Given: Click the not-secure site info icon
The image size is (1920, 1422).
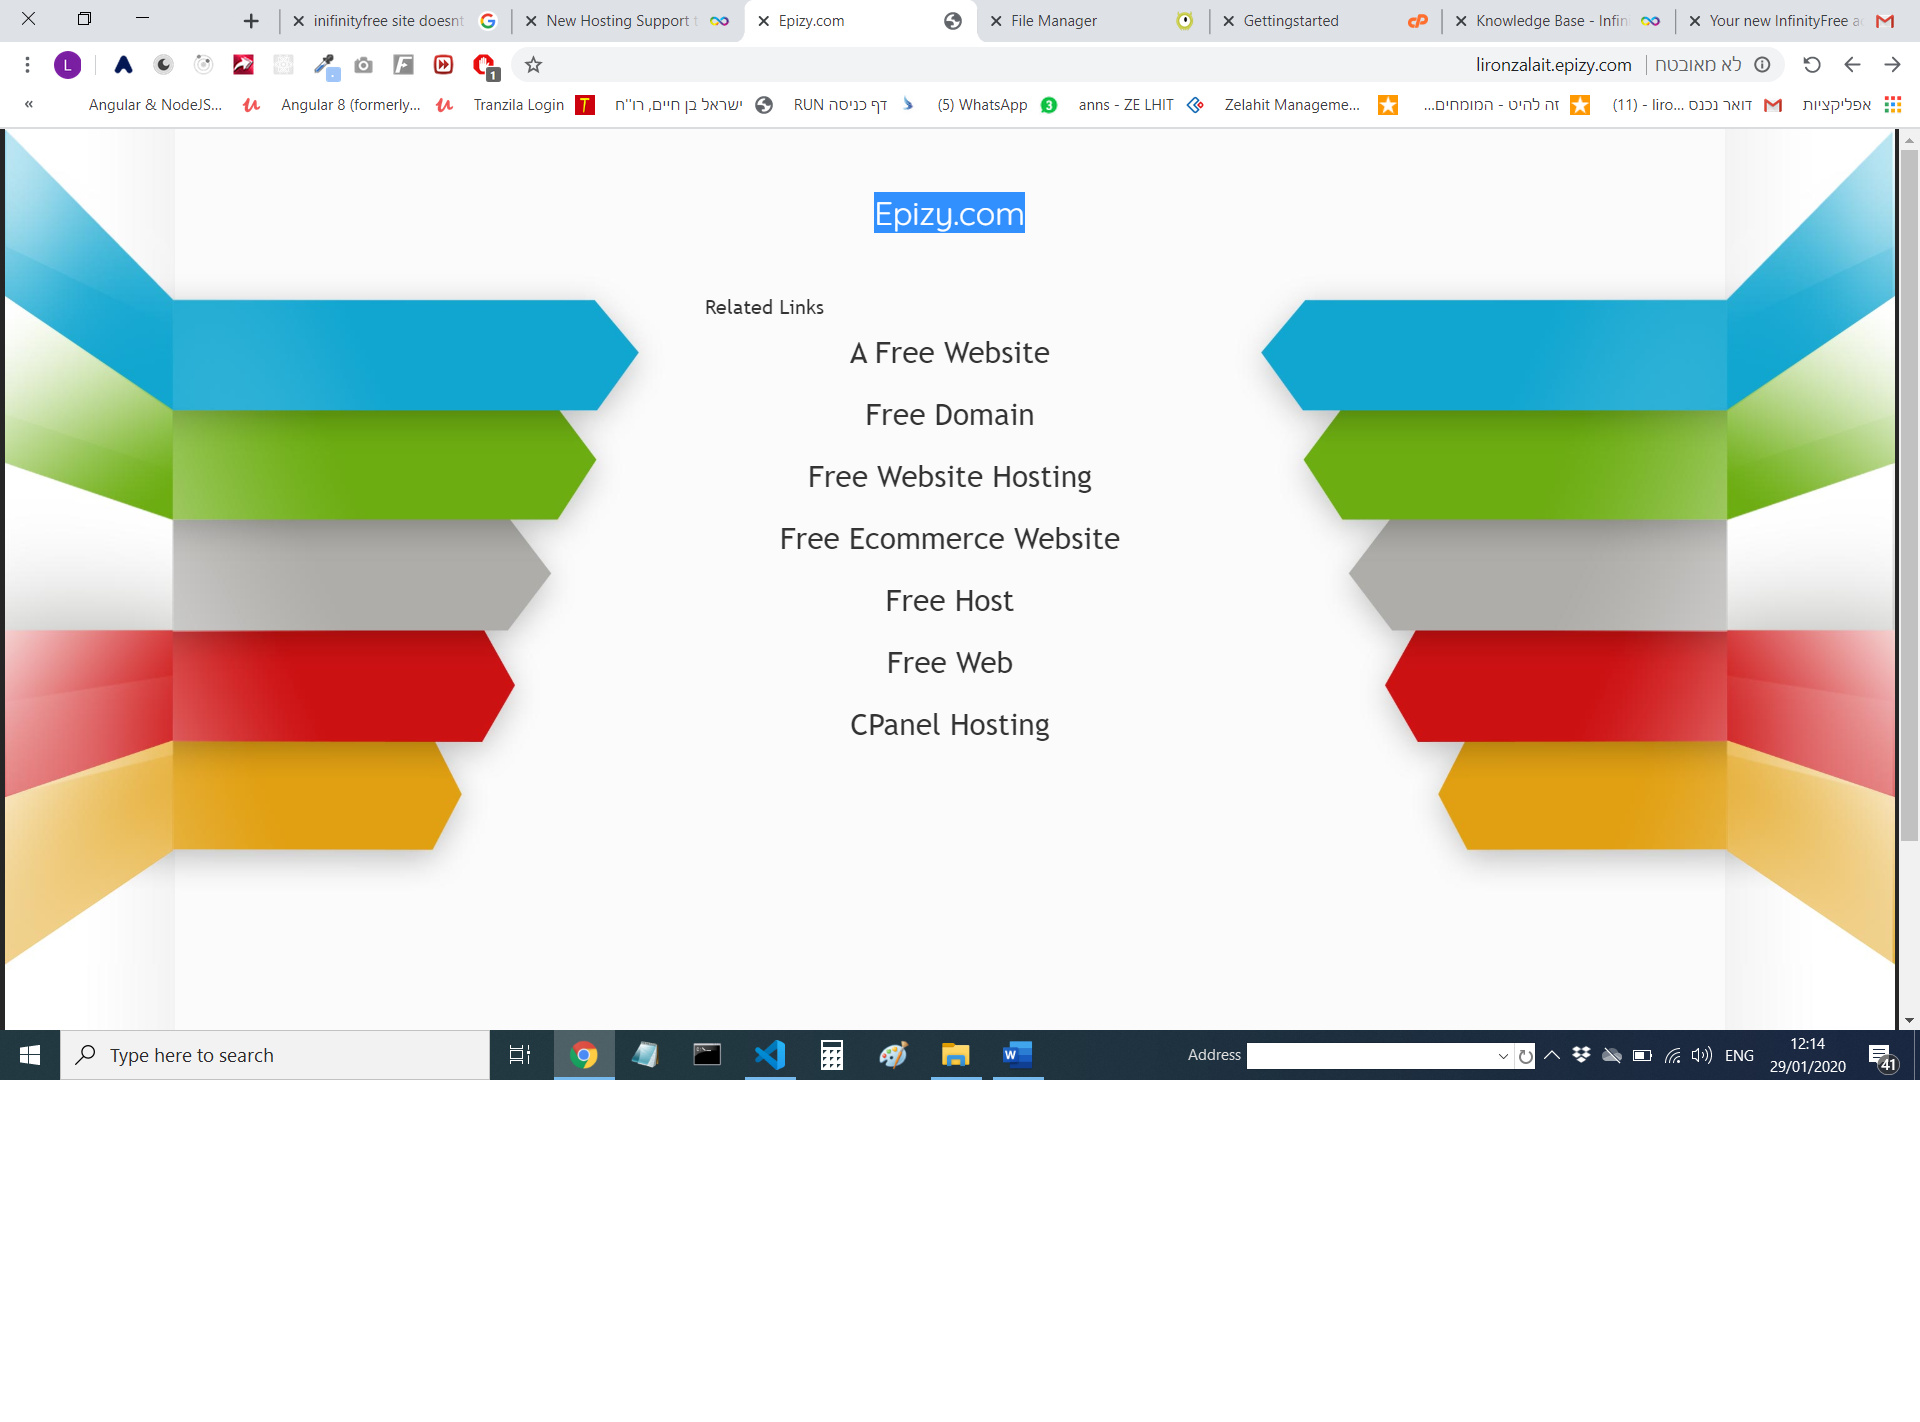Looking at the screenshot, I should [x=1762, y=65].
